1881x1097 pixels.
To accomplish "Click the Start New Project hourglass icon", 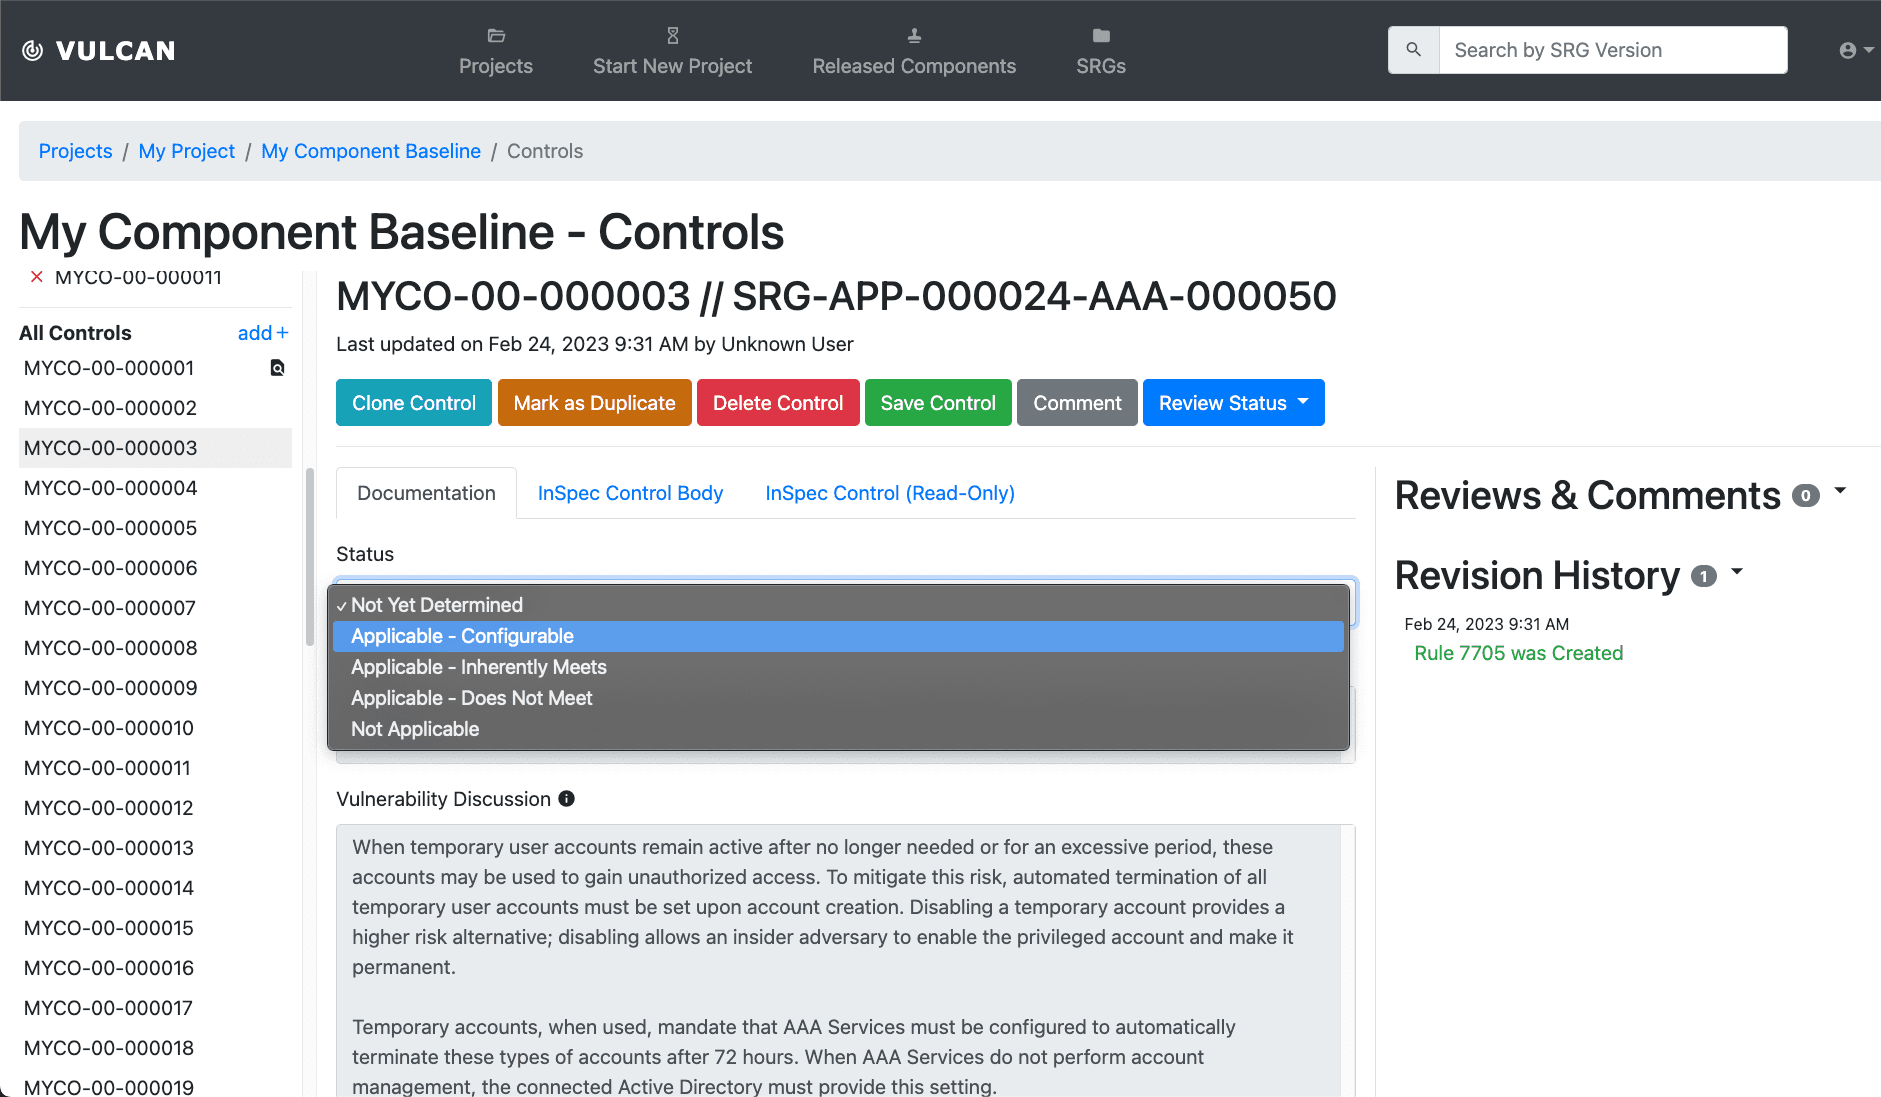I will [x=672, y=34].
